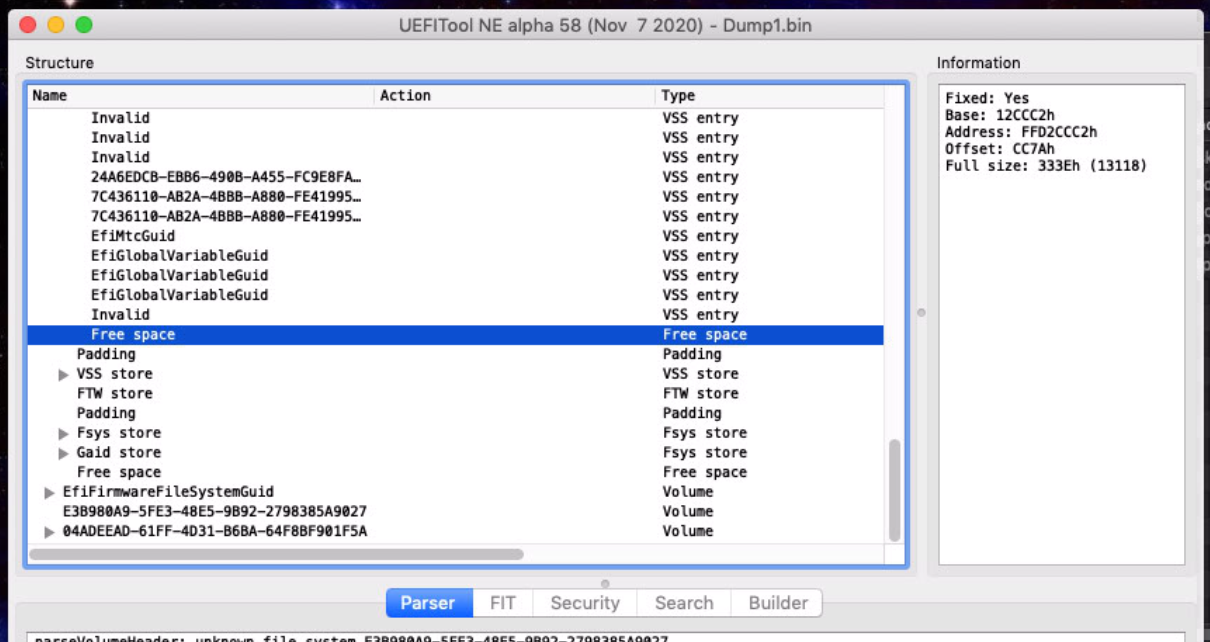Click the Base: 12CCC2h line

coord(999,115)
